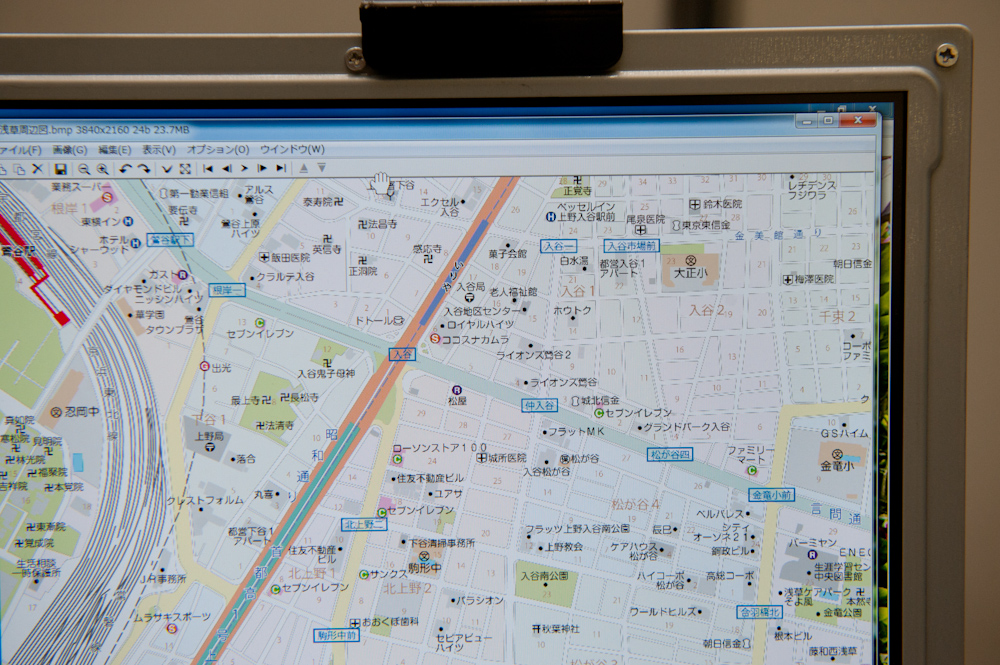Jump to first image with the |◀ icon
Screen dimensions: 1000x665
tap(207, 168)
